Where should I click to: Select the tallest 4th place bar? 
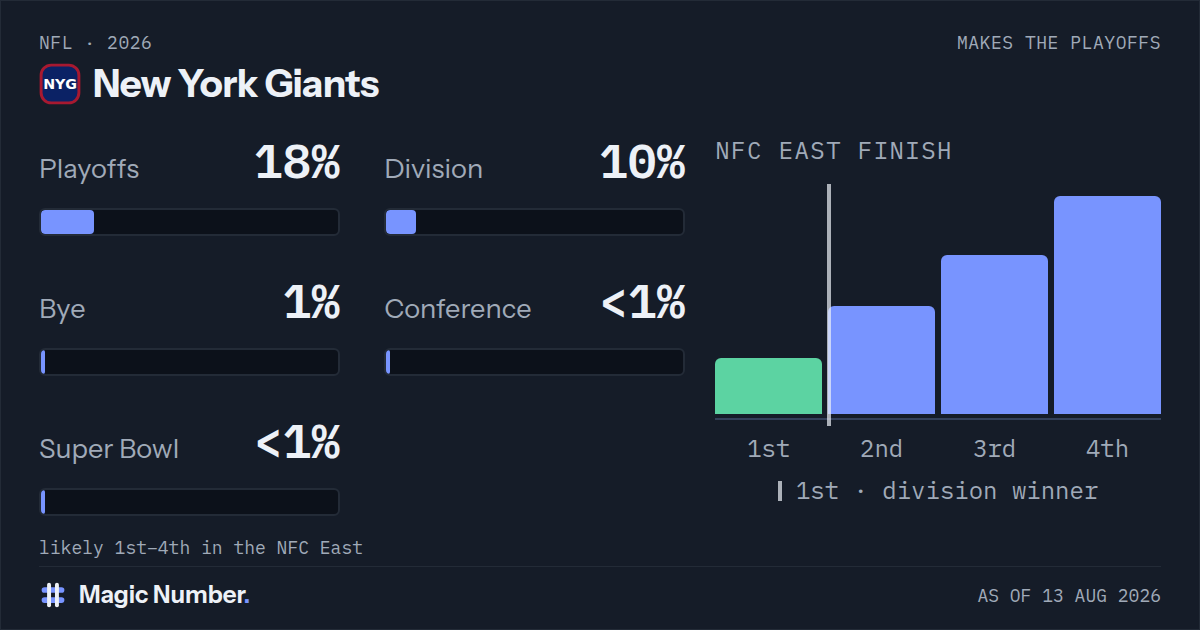pos(1107,305)
